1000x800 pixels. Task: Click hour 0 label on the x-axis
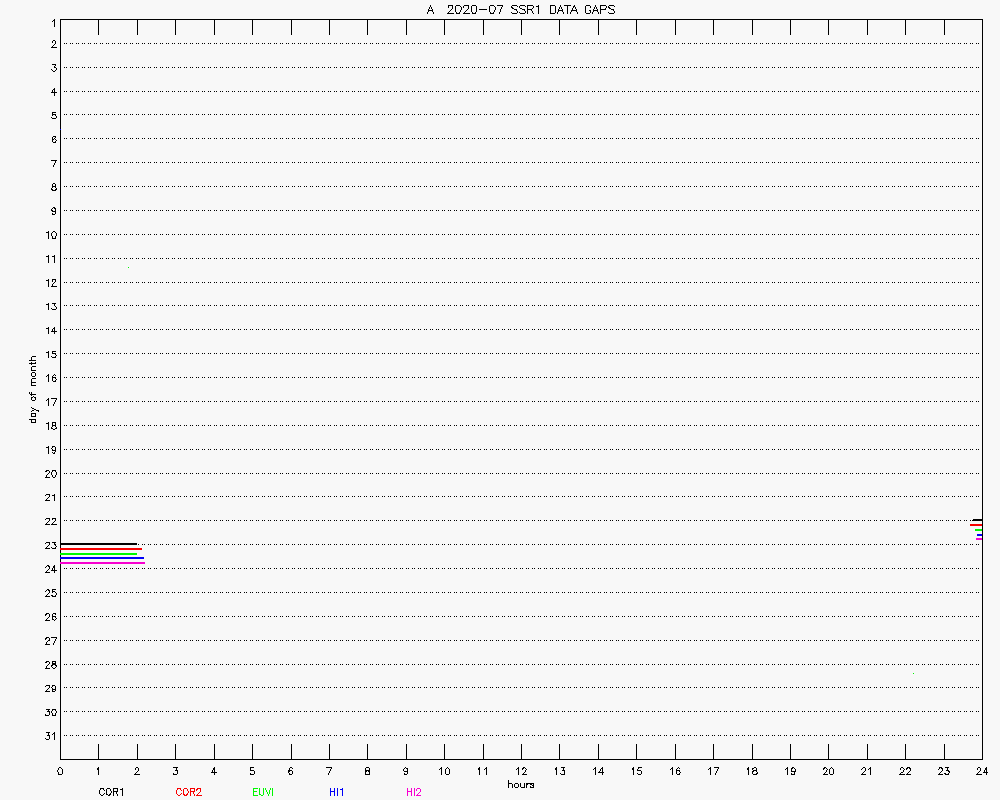(60, 772)
